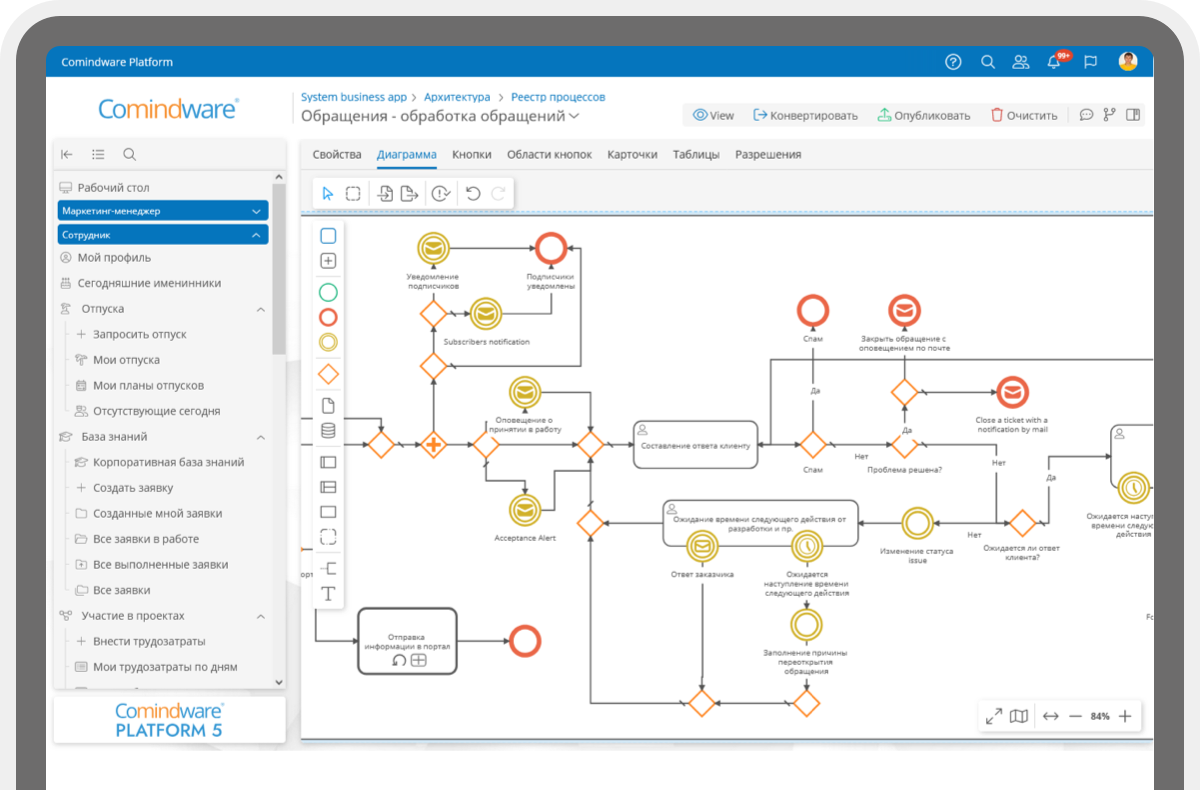
Task: Switch to the Таблицы tab
Action: (x=697, y=155)
